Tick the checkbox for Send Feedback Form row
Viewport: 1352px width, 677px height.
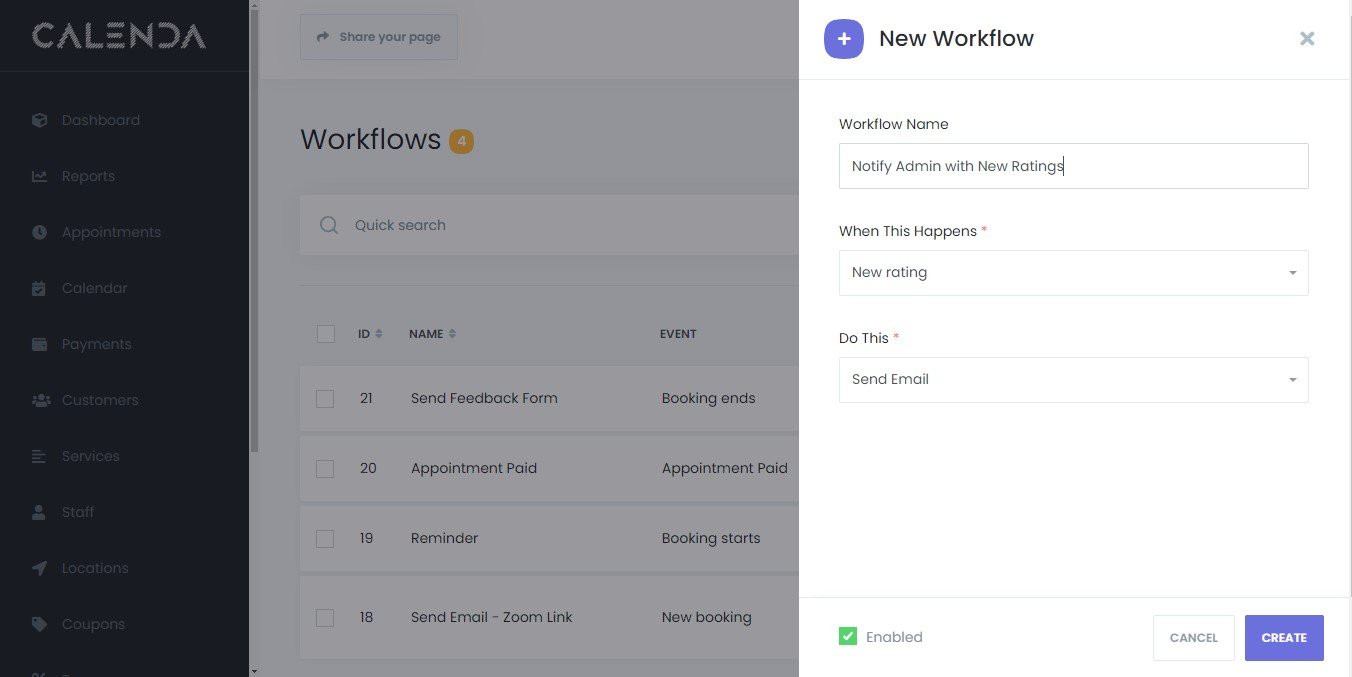pos(325,398)
